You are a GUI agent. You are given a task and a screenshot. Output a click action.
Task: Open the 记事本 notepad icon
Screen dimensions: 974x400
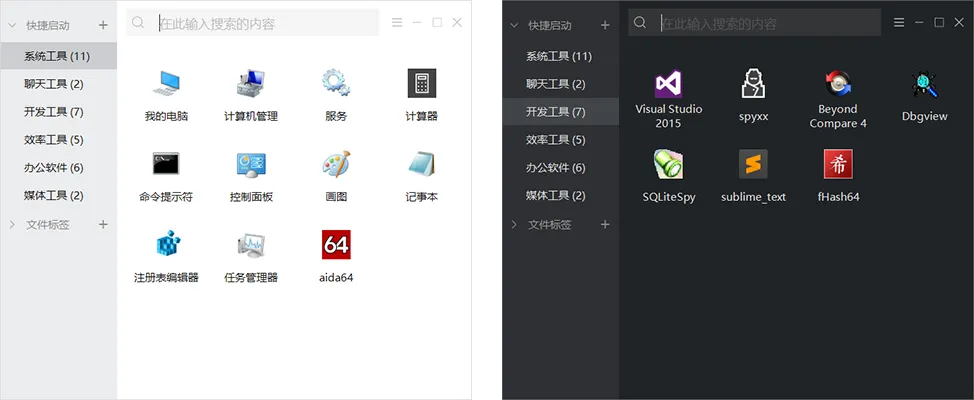tap(422, 164)
